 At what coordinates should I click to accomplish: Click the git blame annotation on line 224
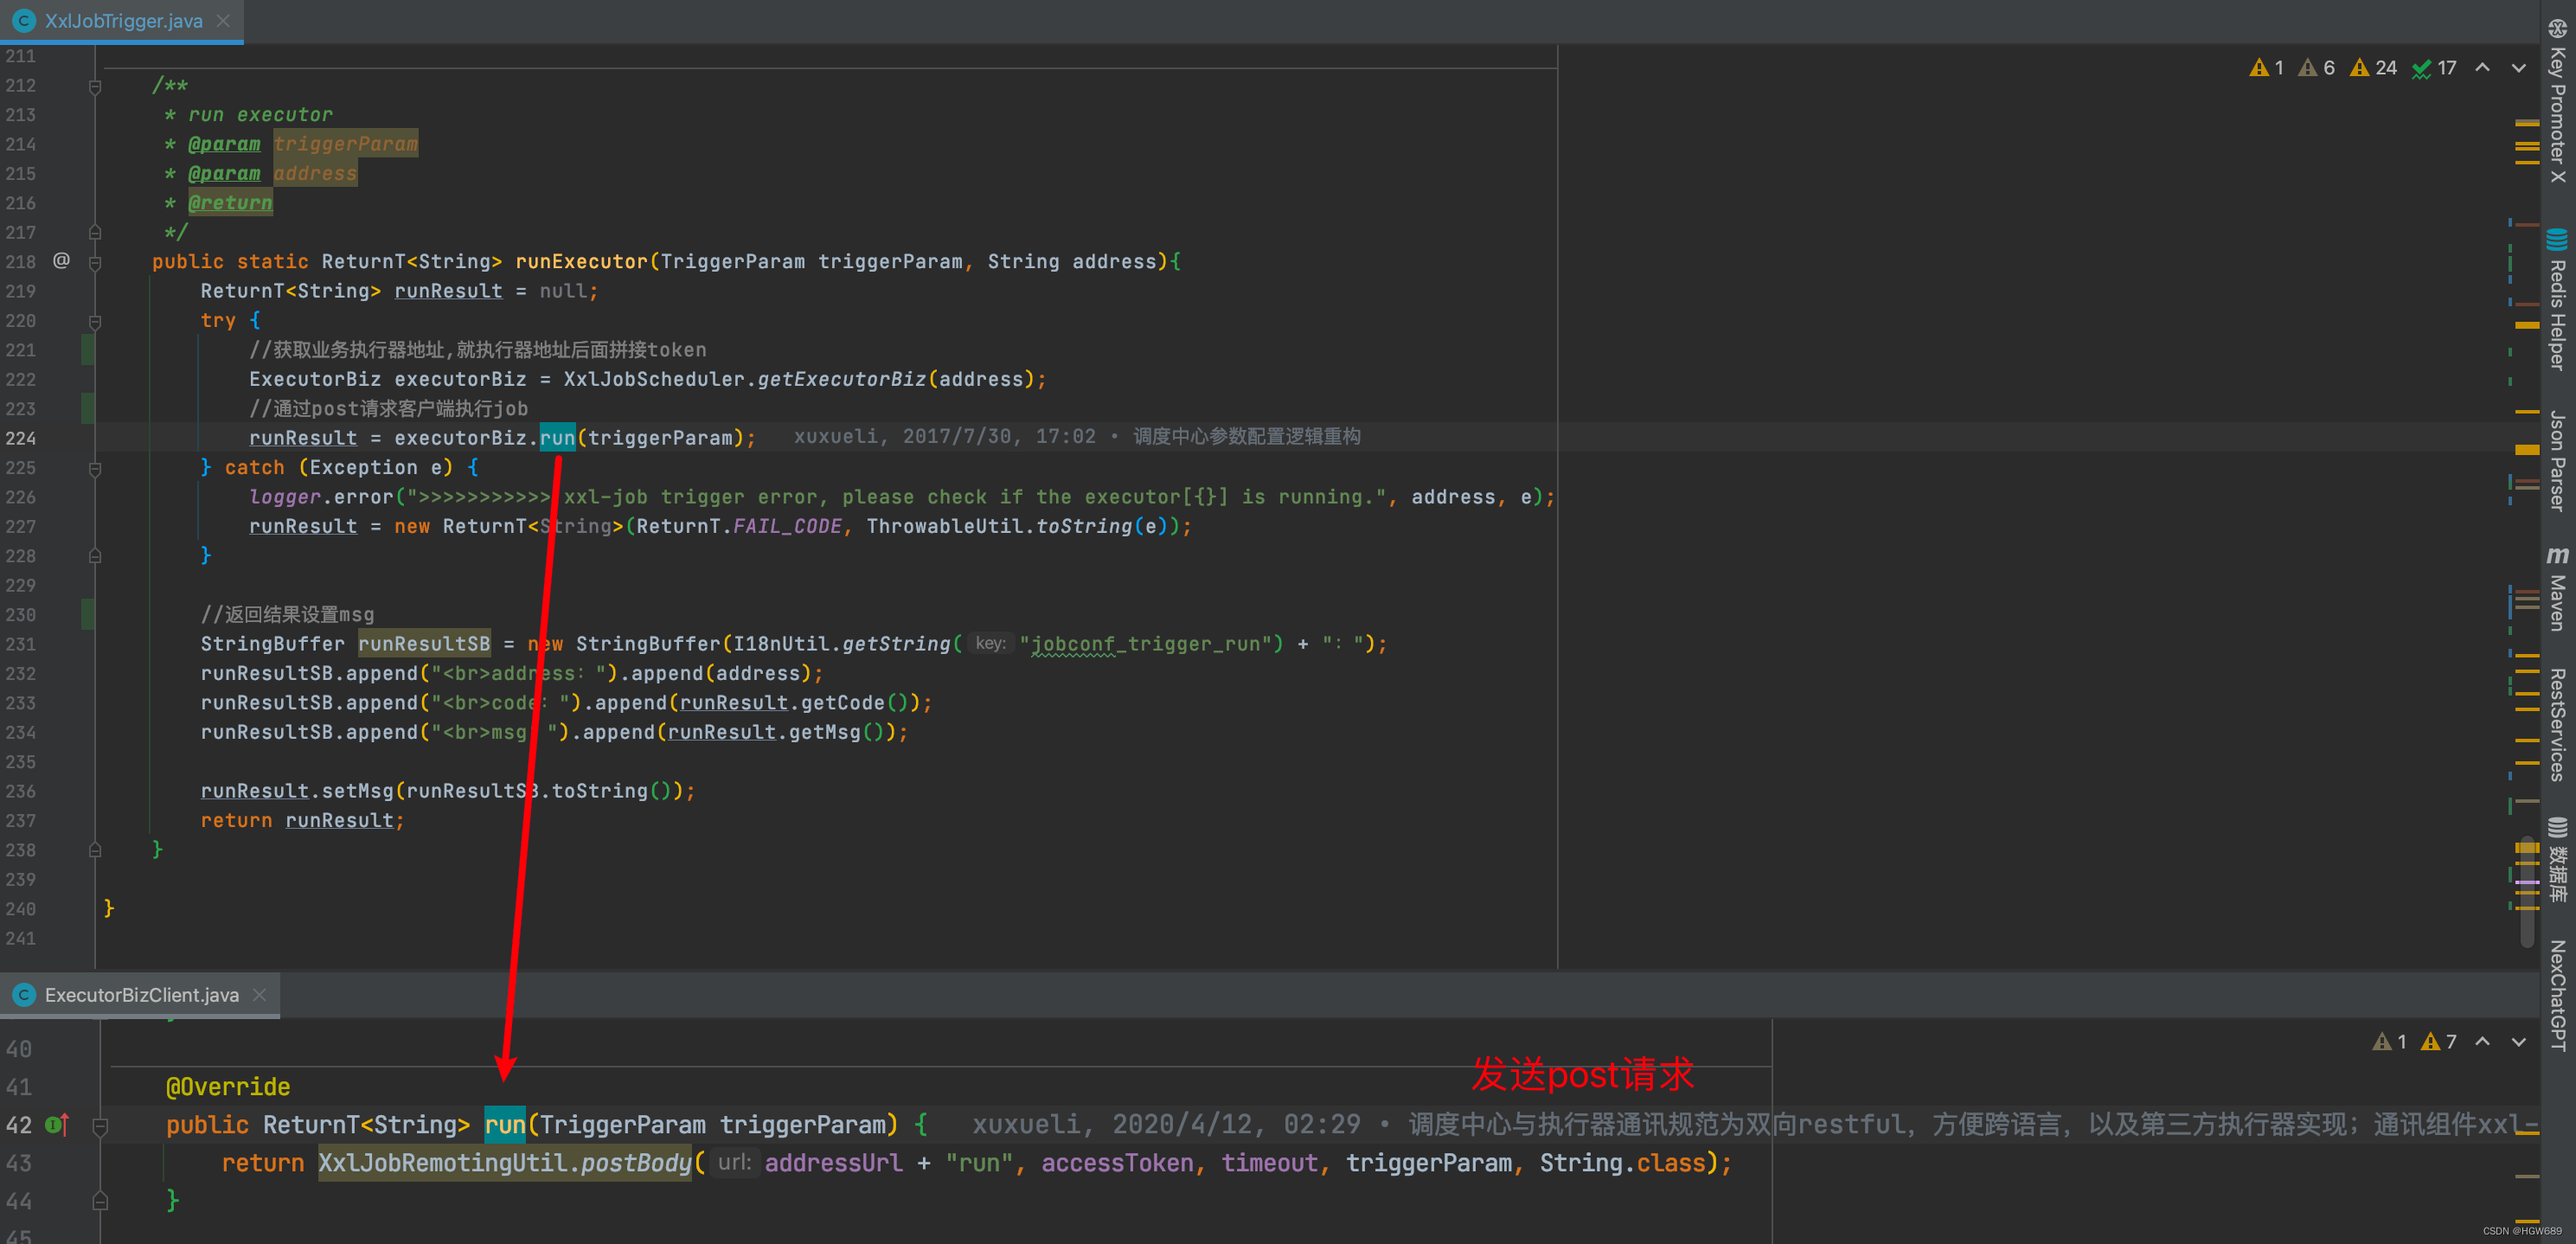click(x=1077, y=437)
